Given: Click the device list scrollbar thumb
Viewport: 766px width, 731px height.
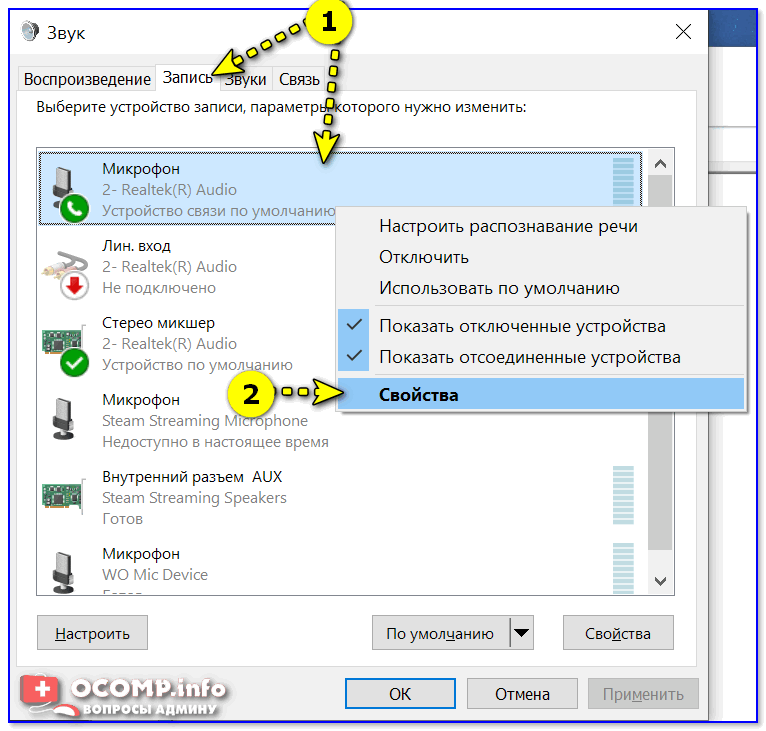Looking at the screenshot, I should pyautogui.click(x=660, y=362).
